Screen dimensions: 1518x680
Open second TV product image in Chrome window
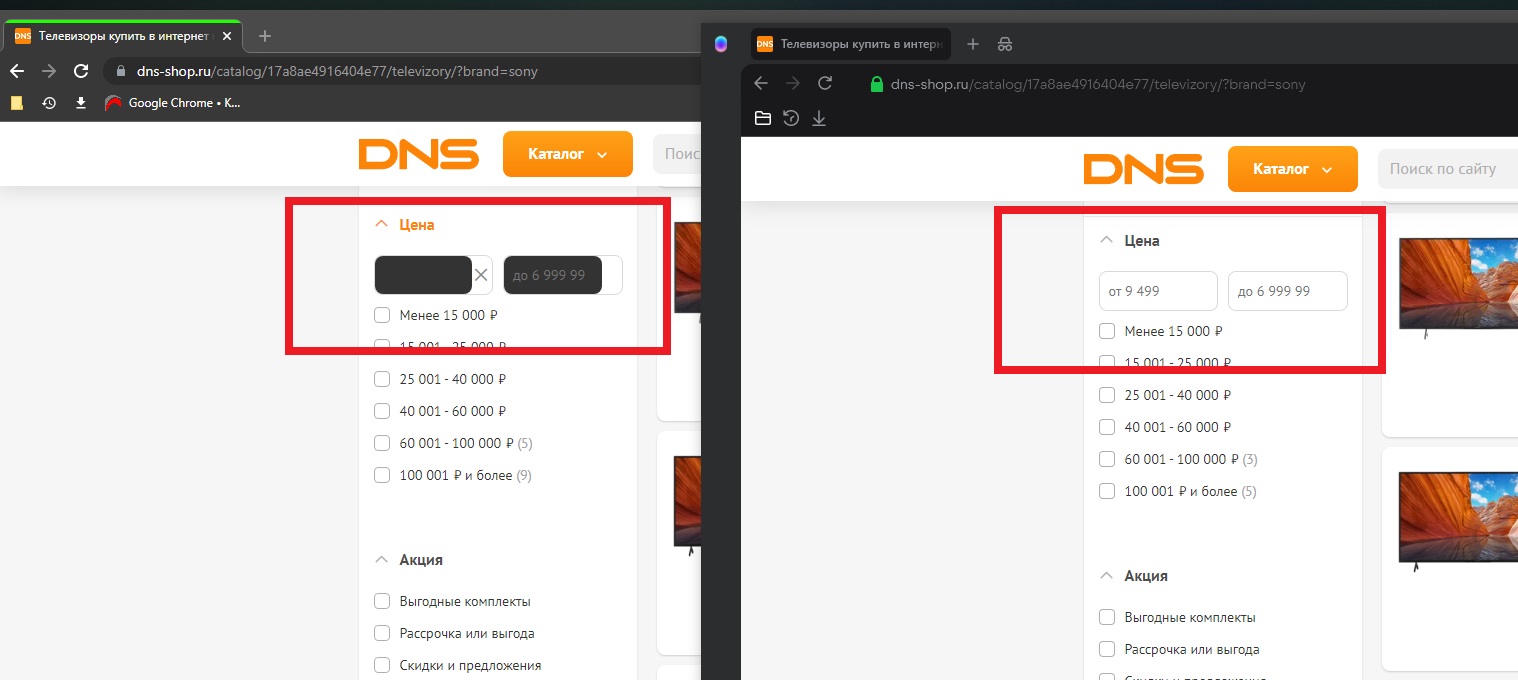click(688, 505)
